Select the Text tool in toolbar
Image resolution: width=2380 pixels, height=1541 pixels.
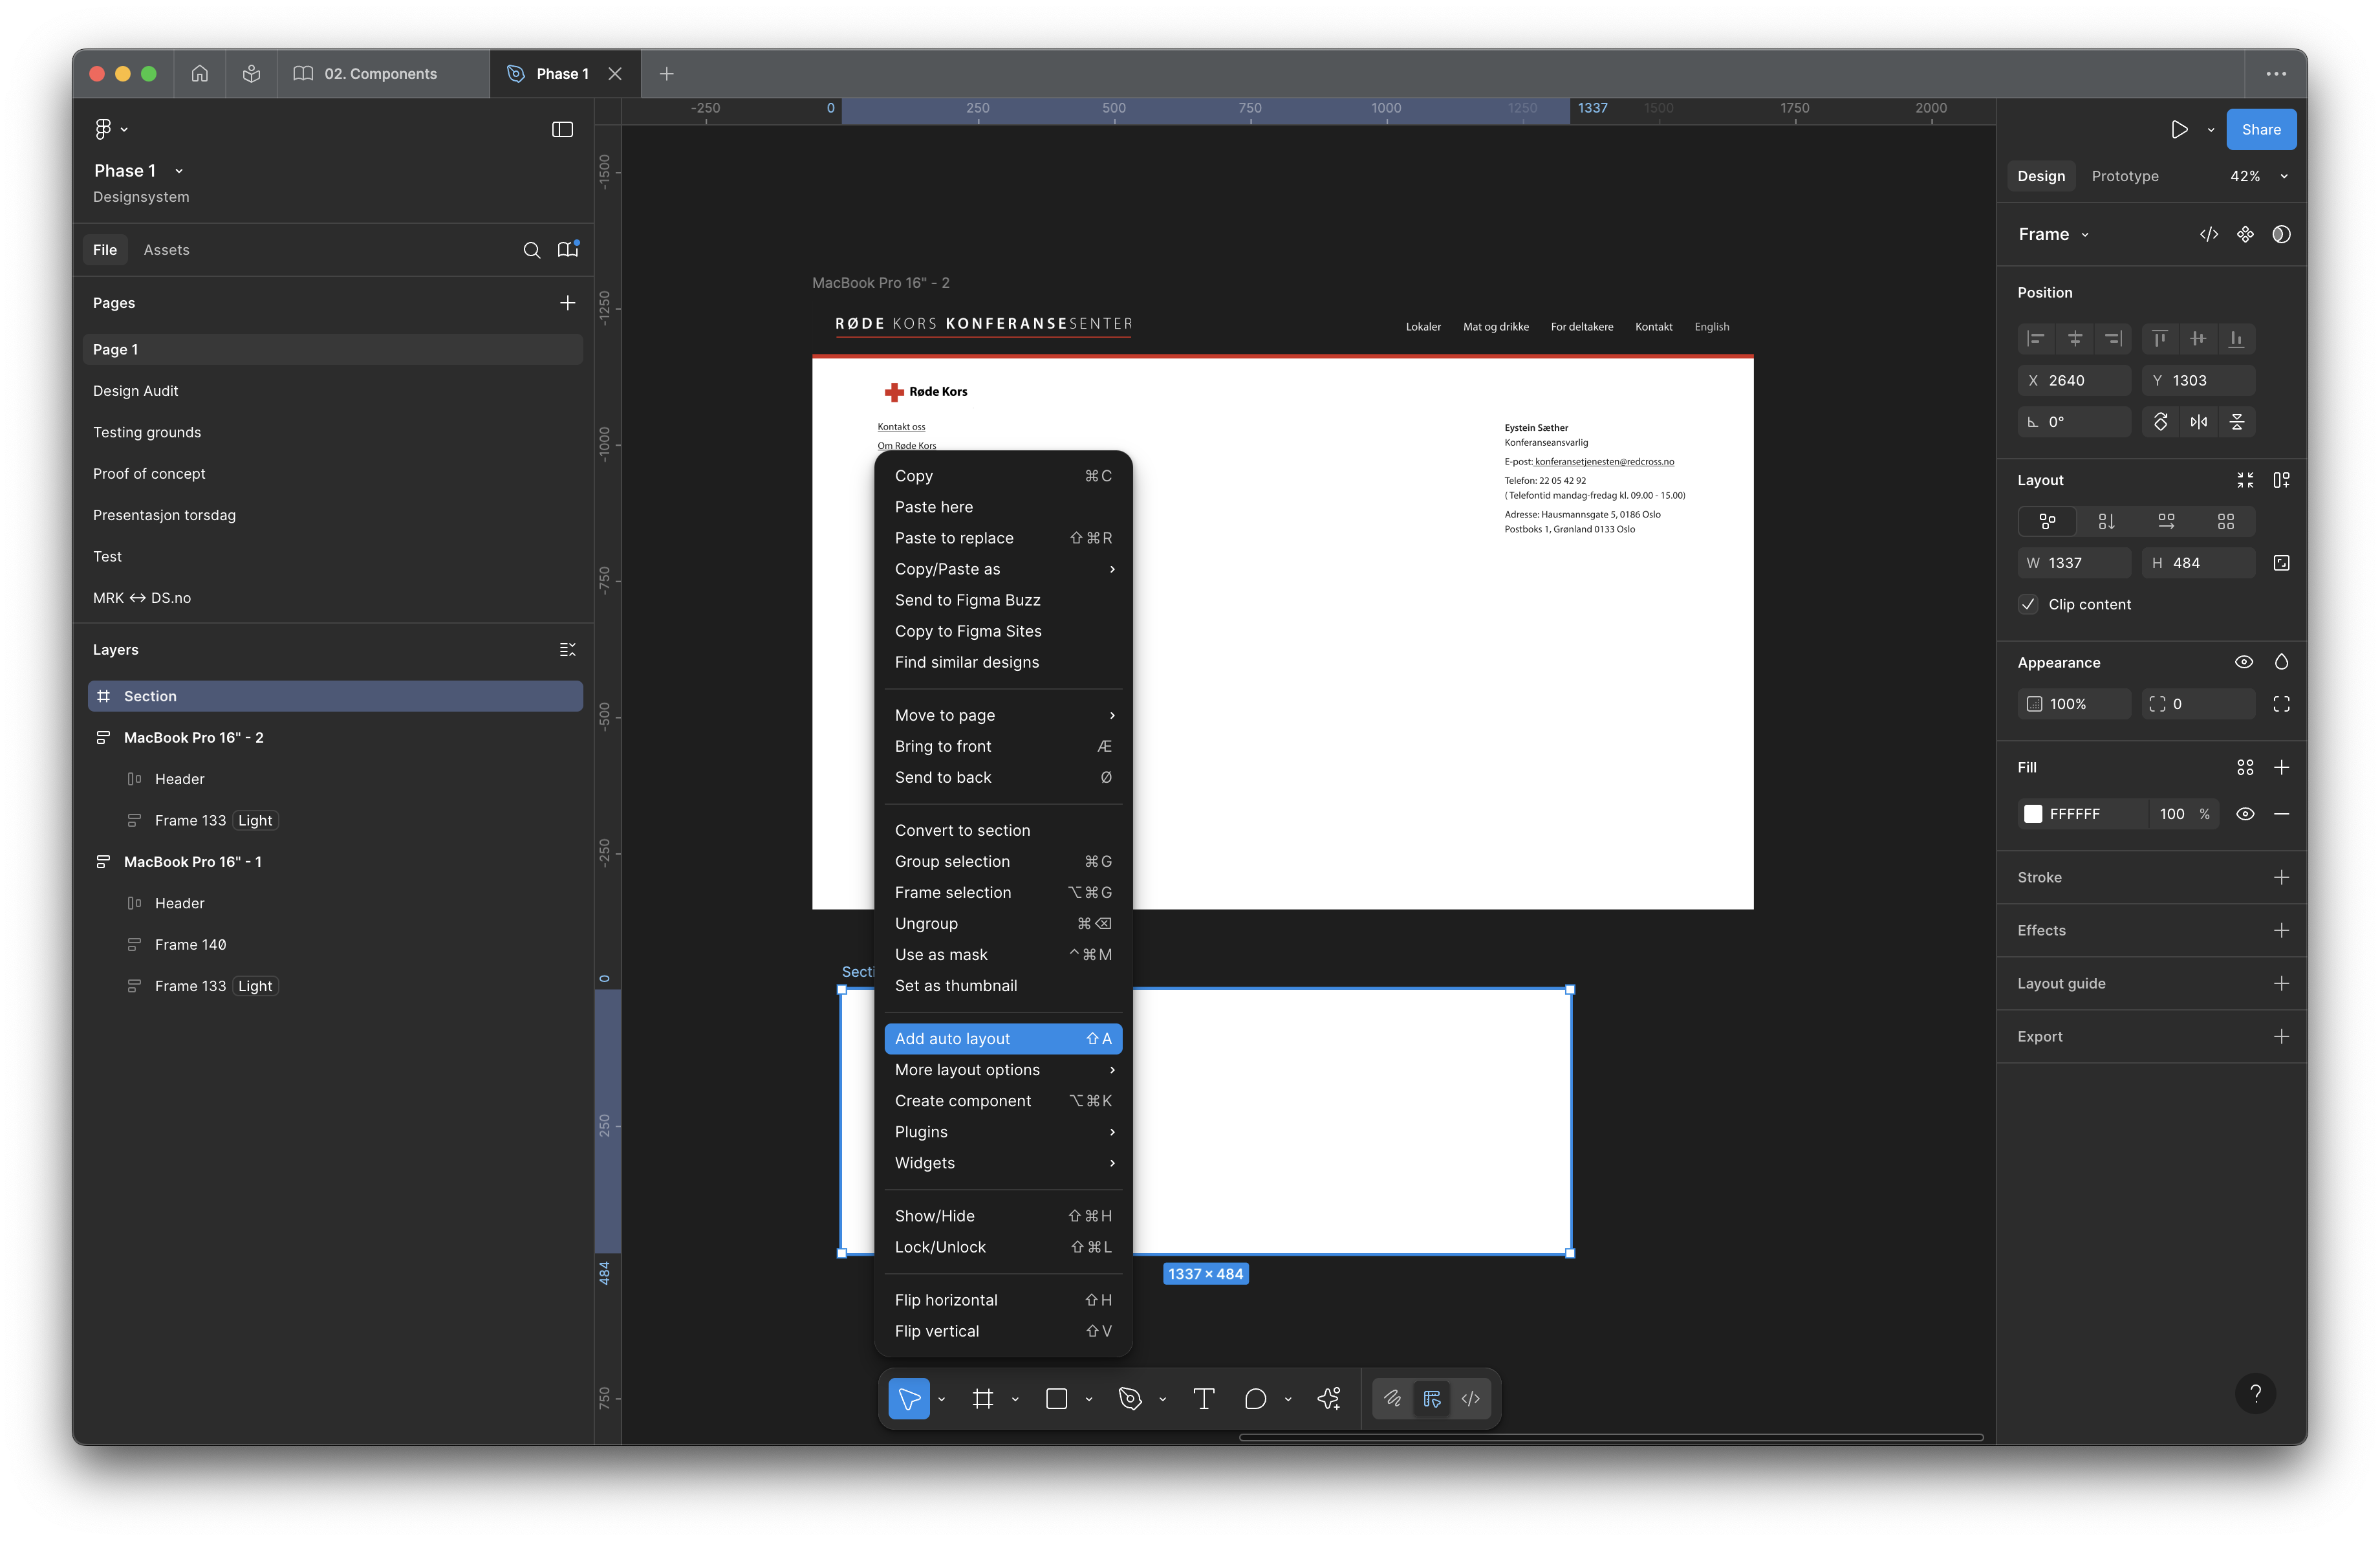coord(1203,1398)
